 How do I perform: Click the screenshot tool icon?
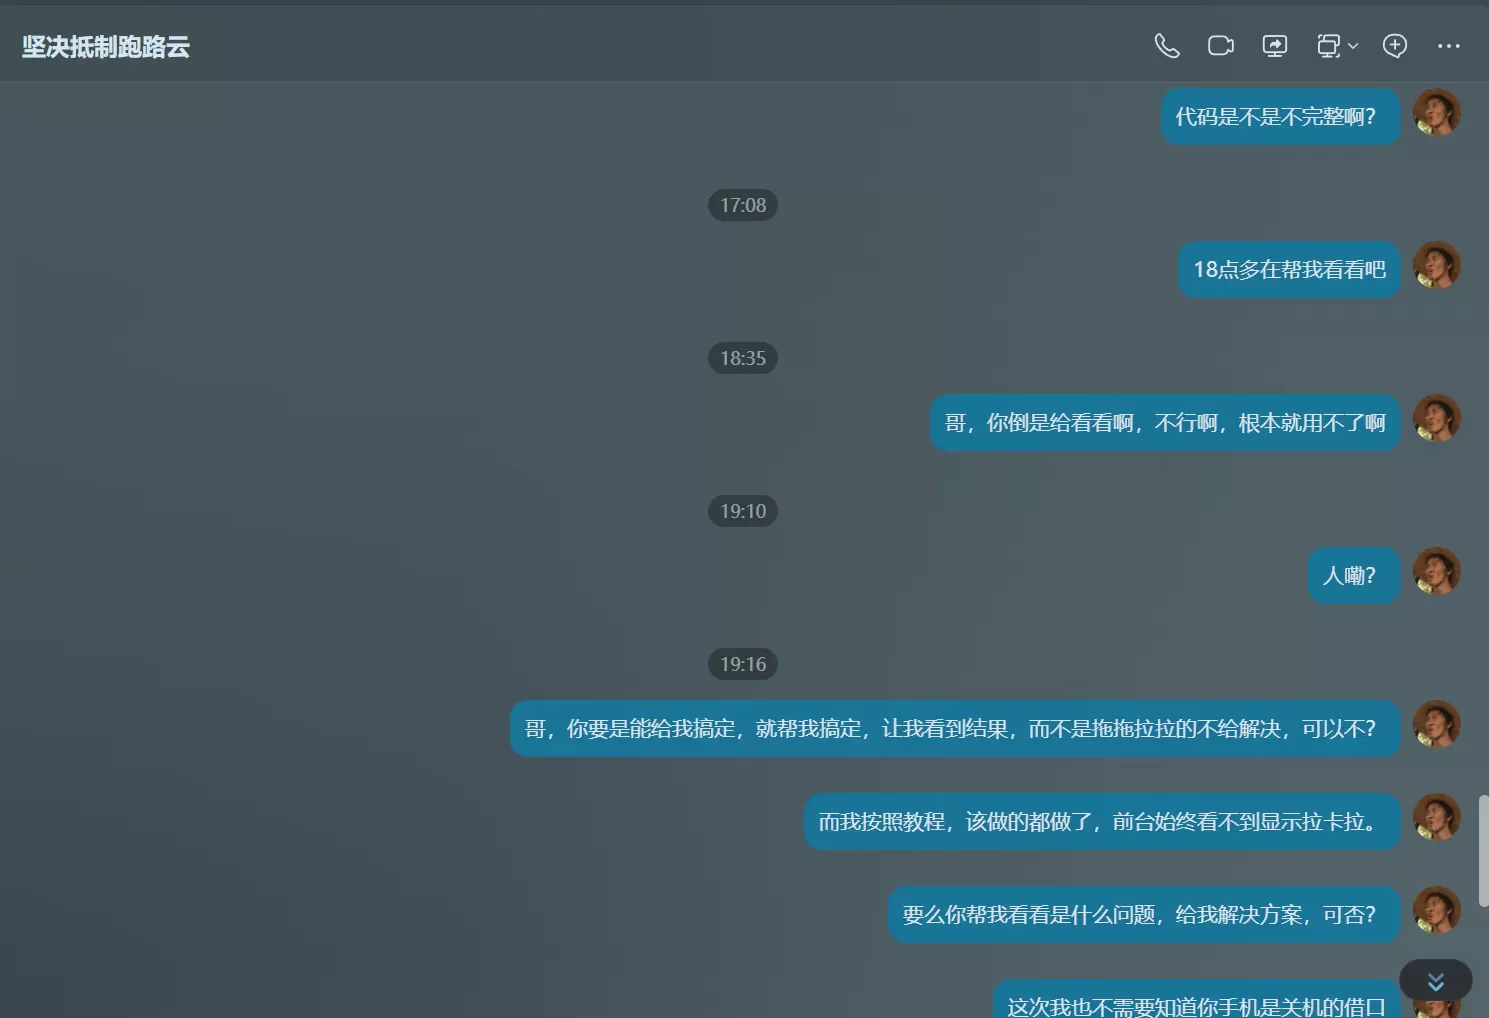[x=1328, y=46]
